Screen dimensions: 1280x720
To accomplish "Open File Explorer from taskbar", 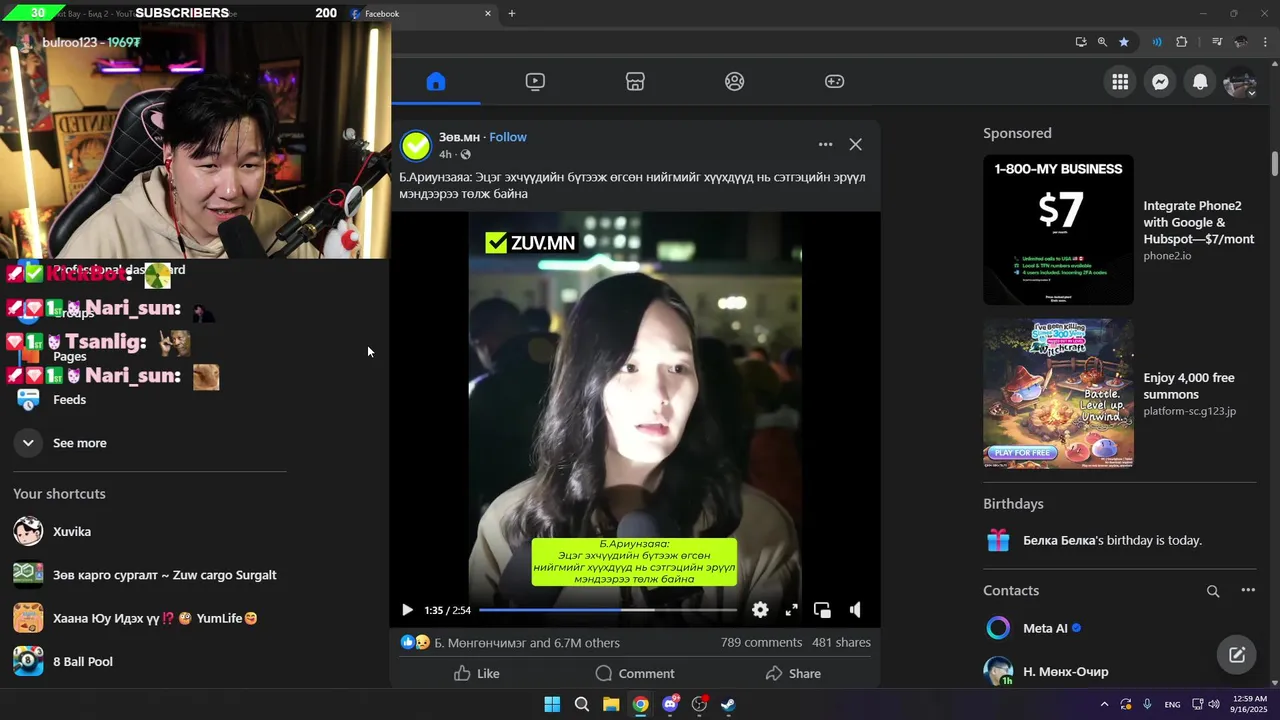I will [x=611, y=704].
